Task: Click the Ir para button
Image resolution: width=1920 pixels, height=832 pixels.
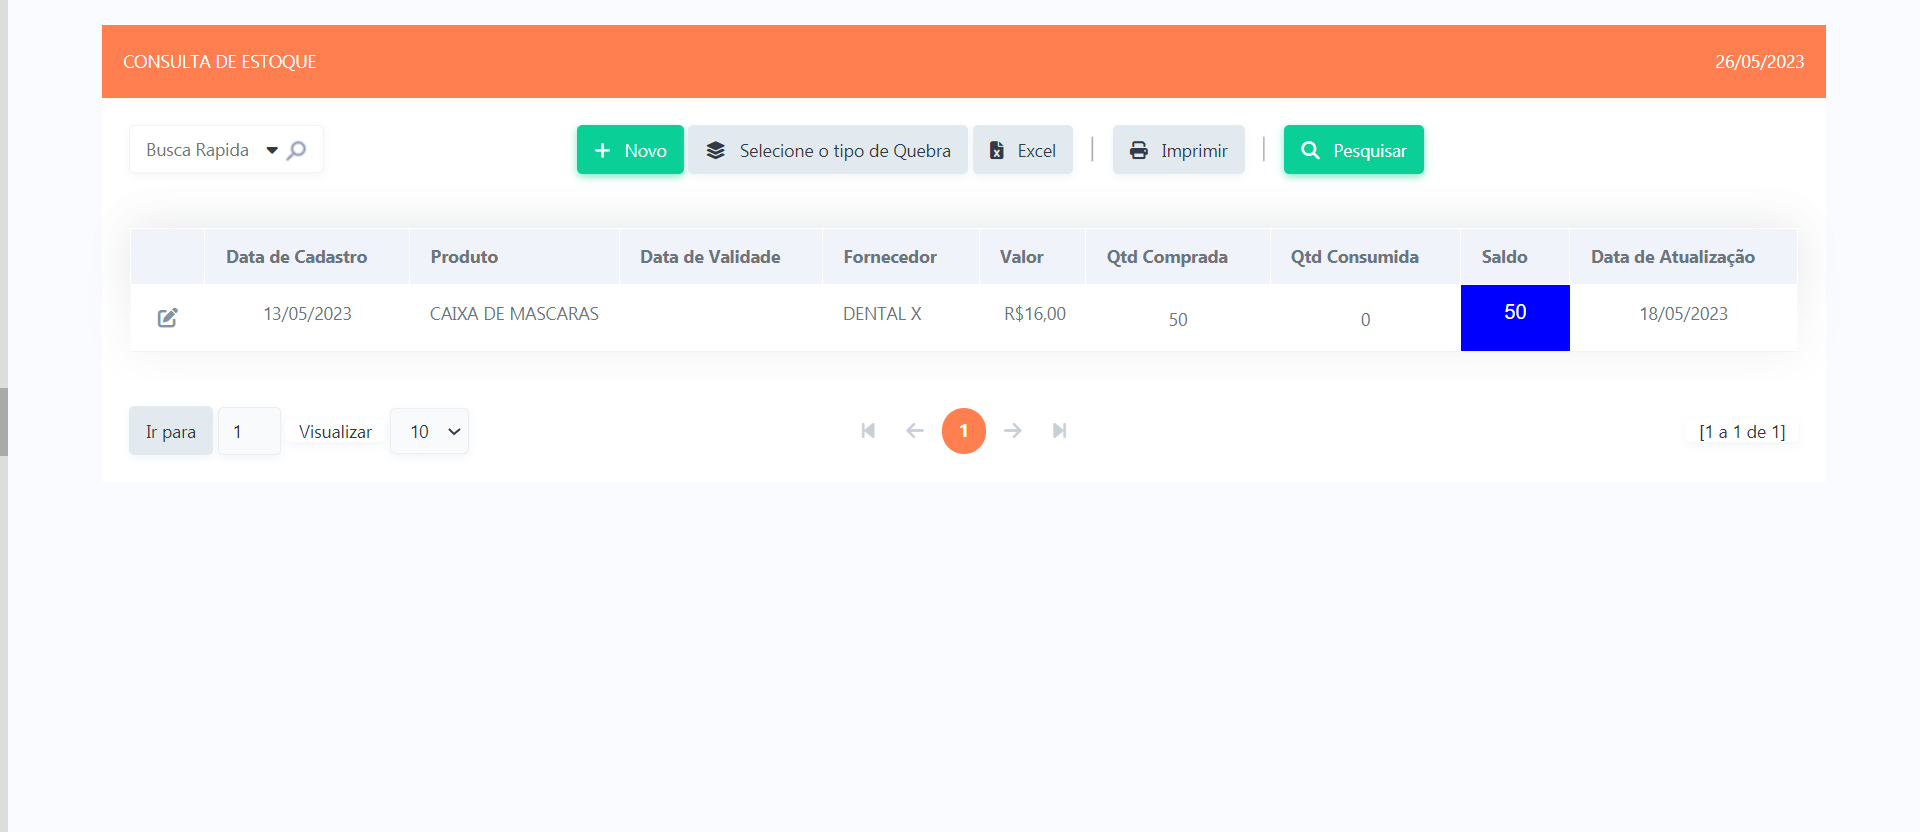Action: (171, 432)
